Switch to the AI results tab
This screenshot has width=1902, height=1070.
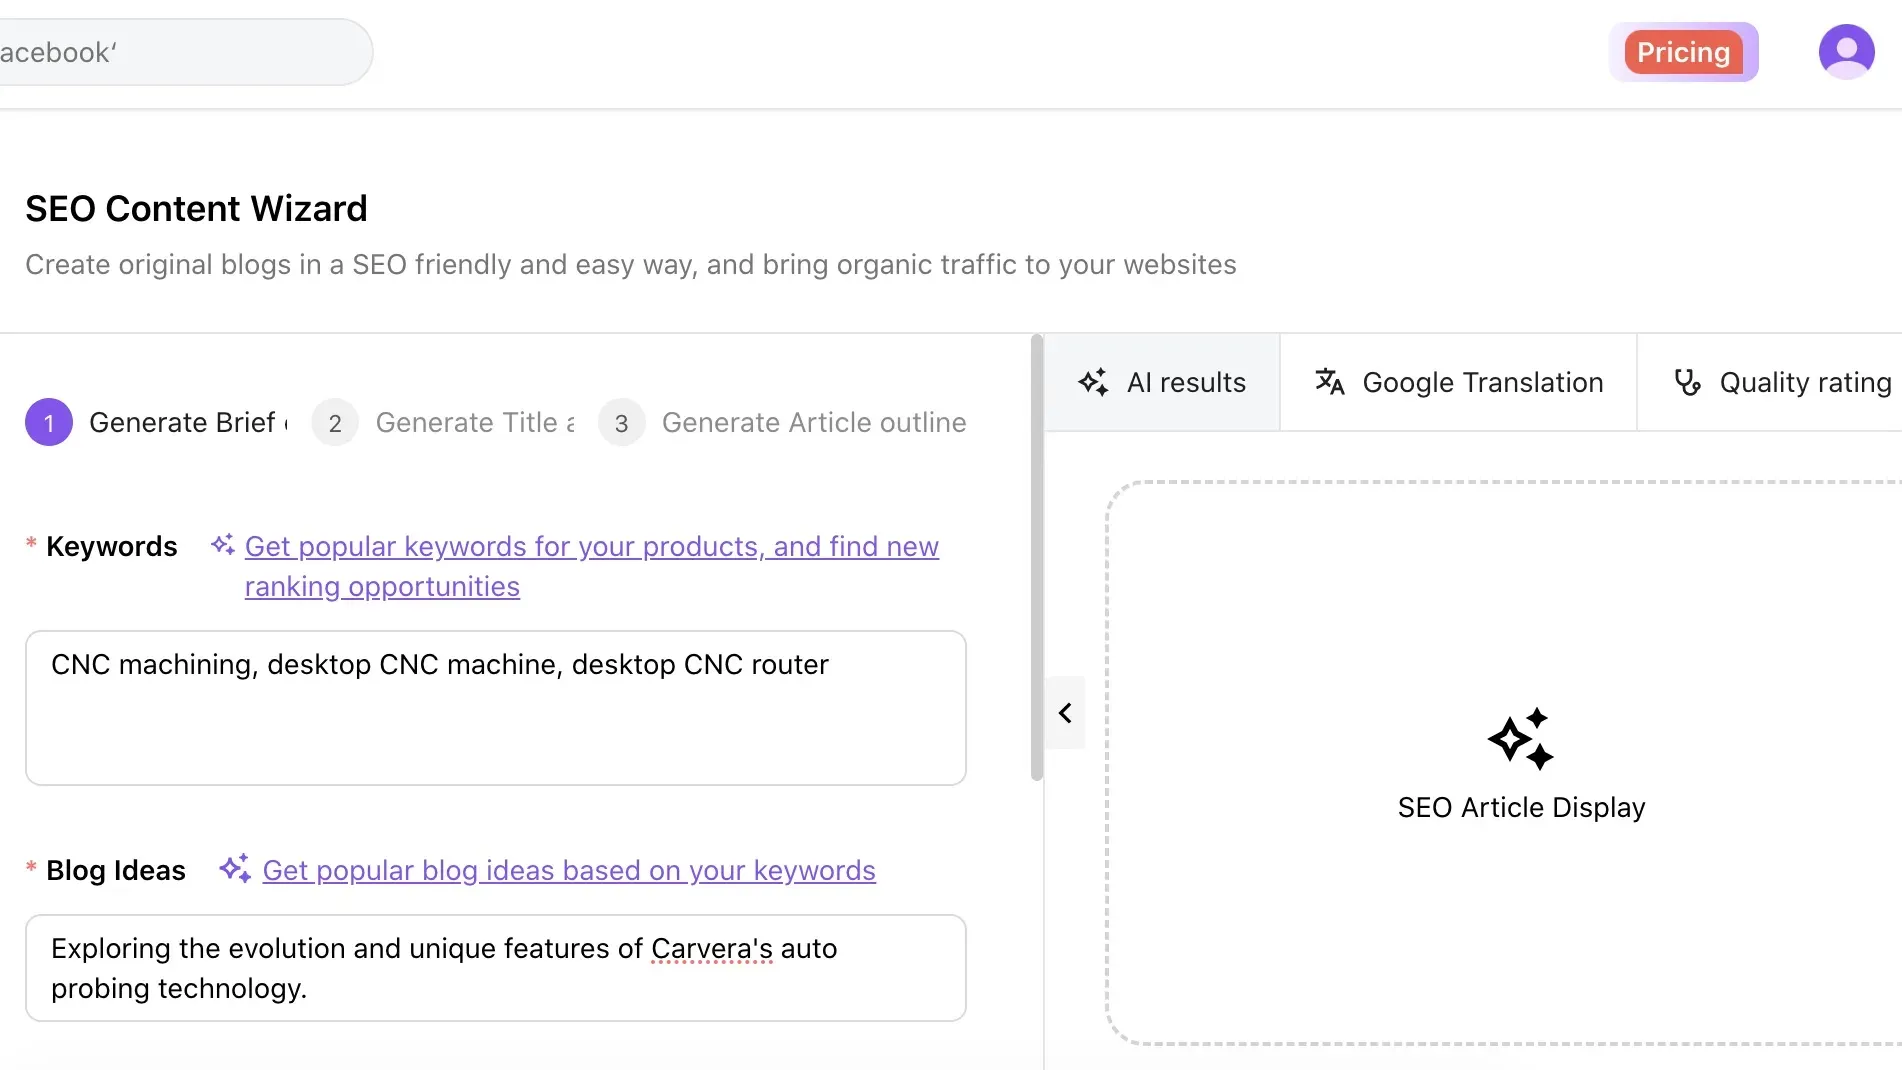[1185, 382]
